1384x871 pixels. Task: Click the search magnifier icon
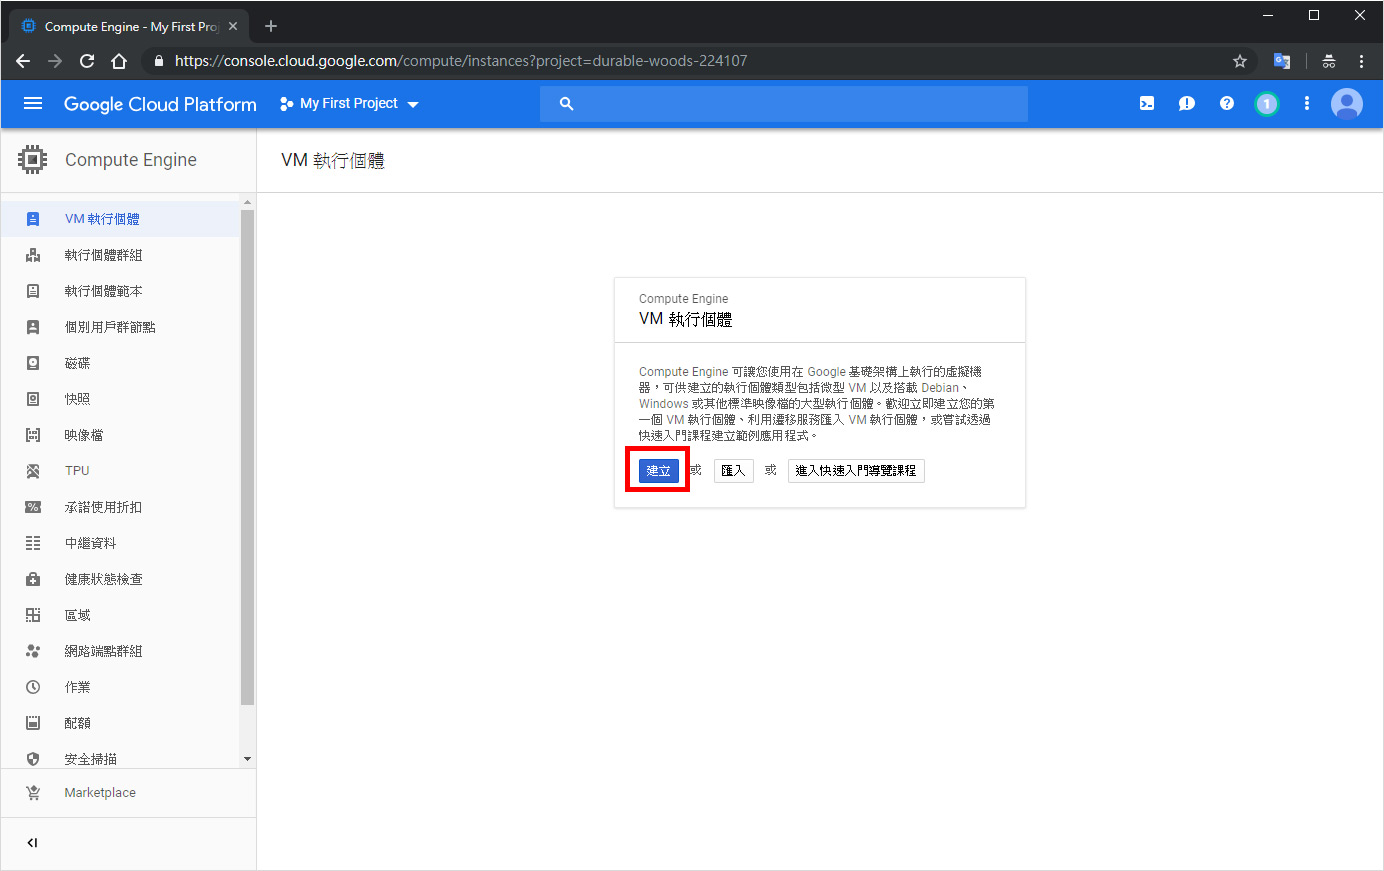pos(566,104)
